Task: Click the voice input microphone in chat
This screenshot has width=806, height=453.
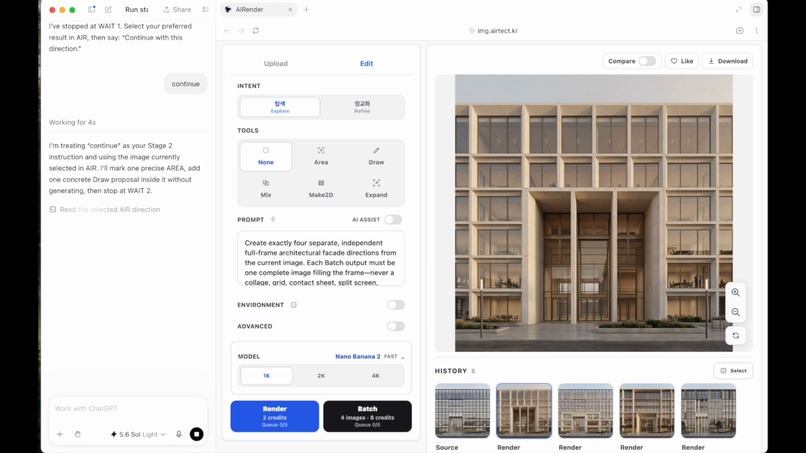Action: pos(178,434)
